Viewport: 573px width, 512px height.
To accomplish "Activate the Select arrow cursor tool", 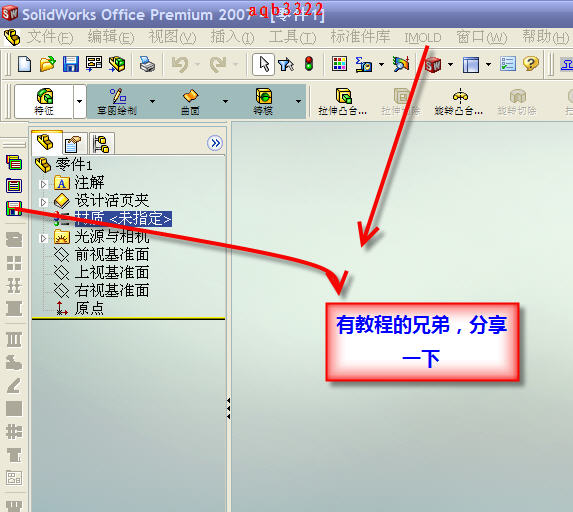I will (x=263, y=64).
